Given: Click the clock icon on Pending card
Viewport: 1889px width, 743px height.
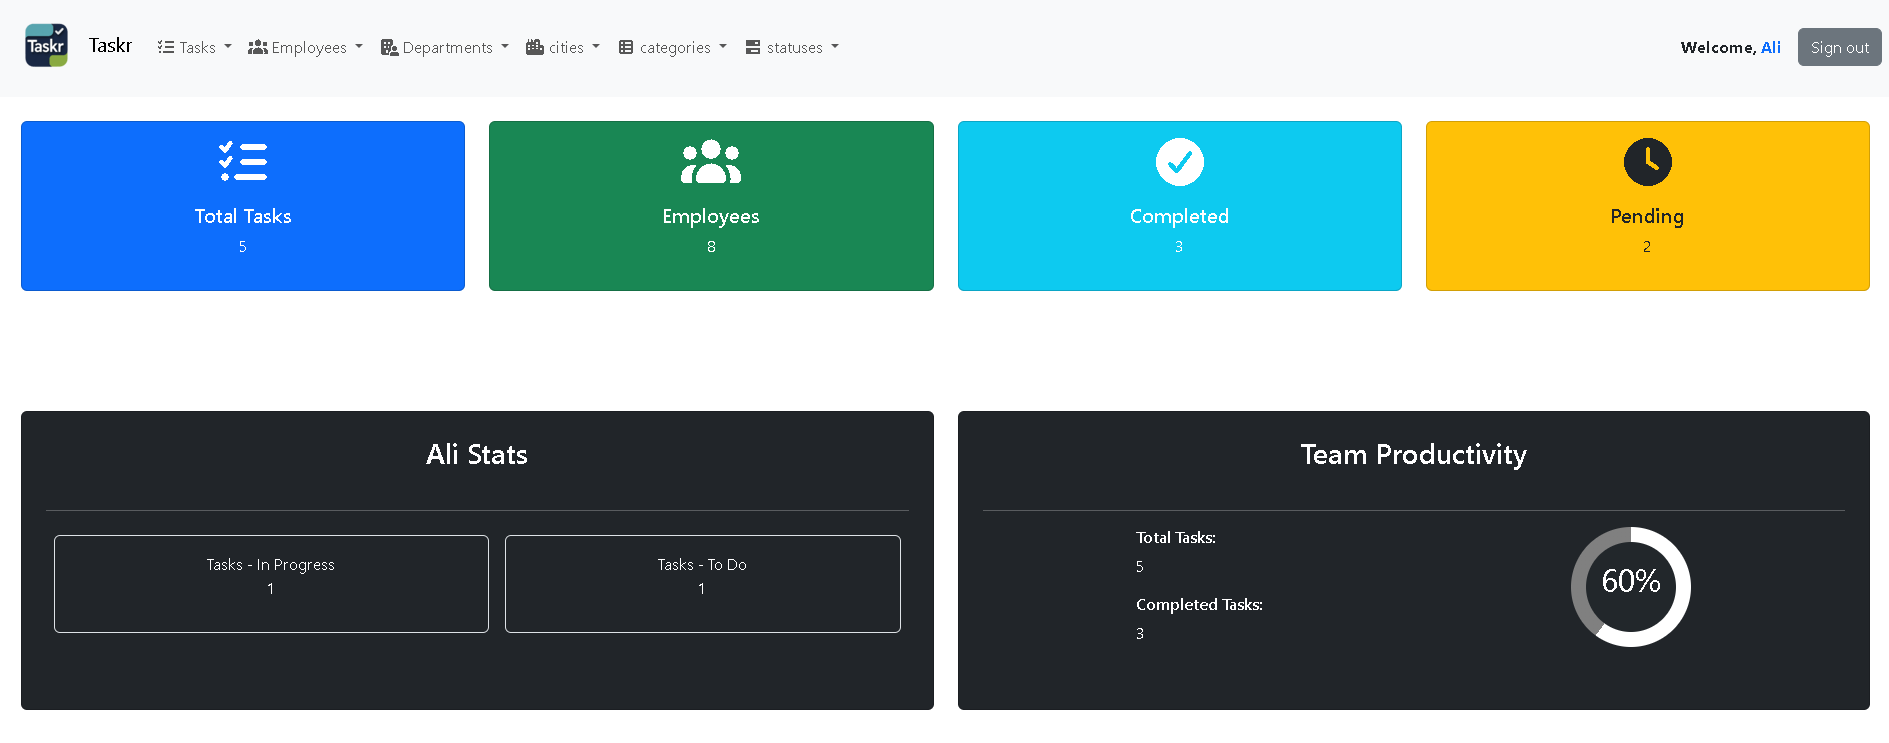Looking at the screenshot, I should pyautogui.click(x=1647, y=162).
